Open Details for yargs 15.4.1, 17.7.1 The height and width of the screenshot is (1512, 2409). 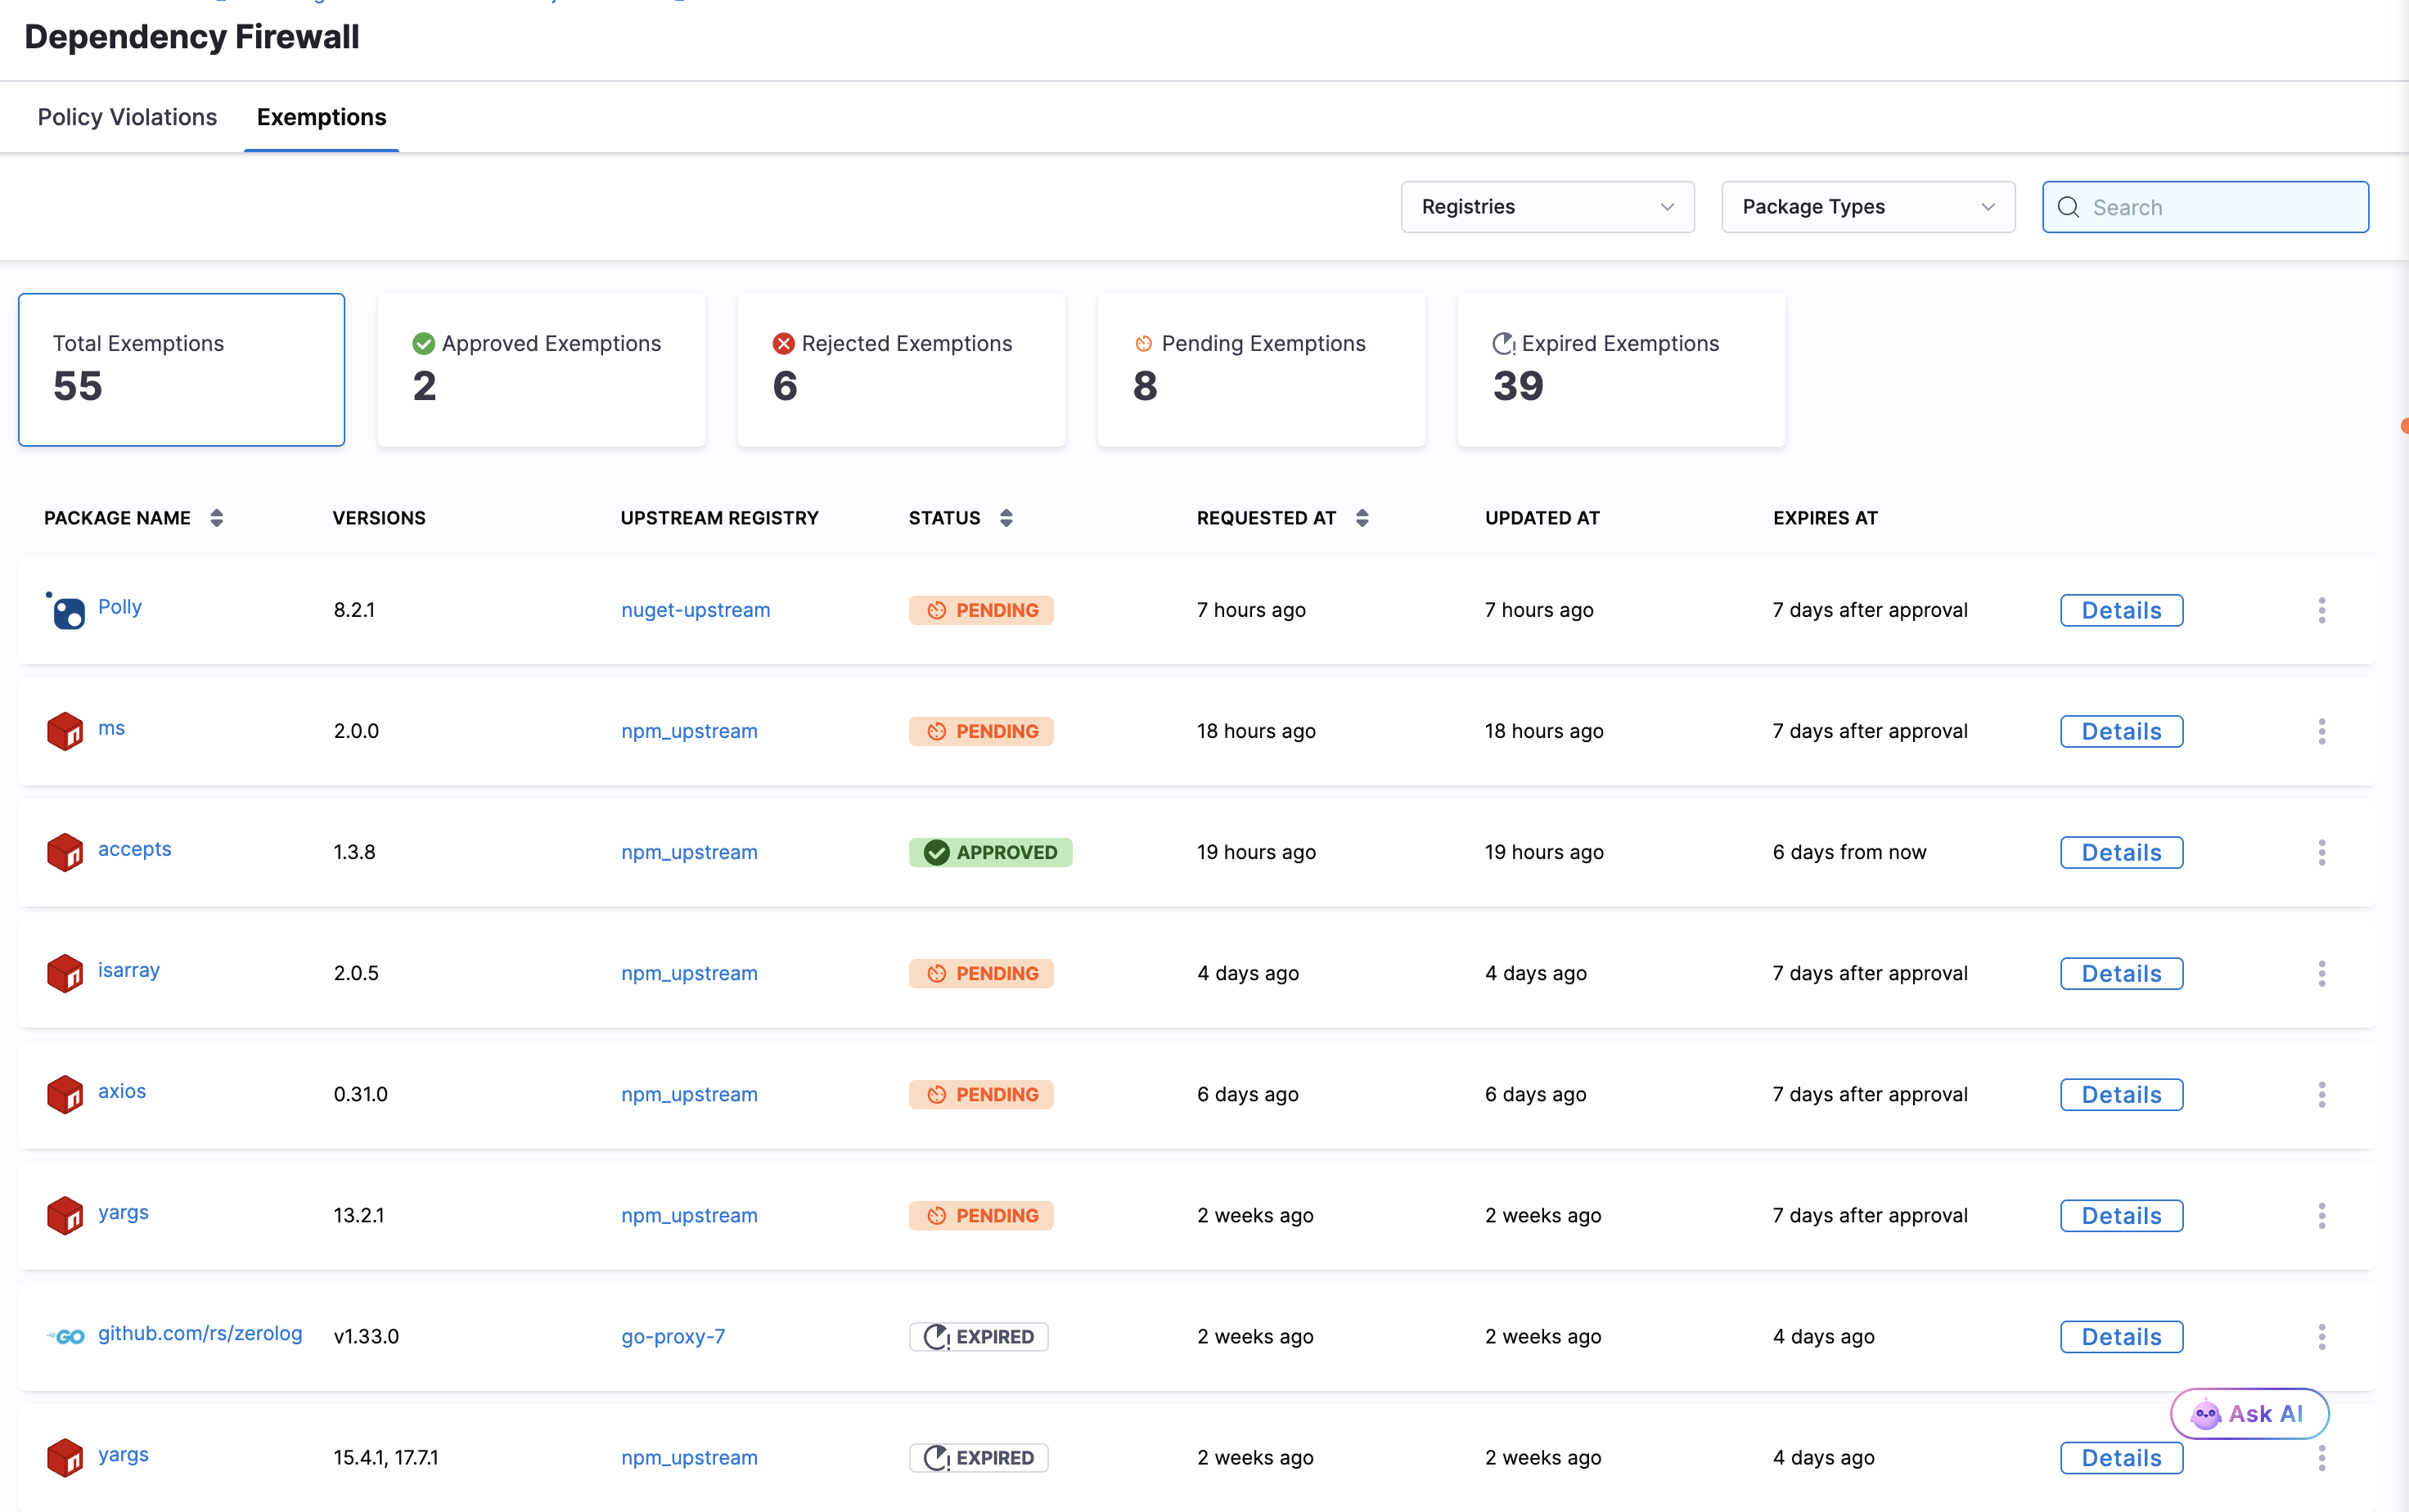click(x=2121, y=1457)
